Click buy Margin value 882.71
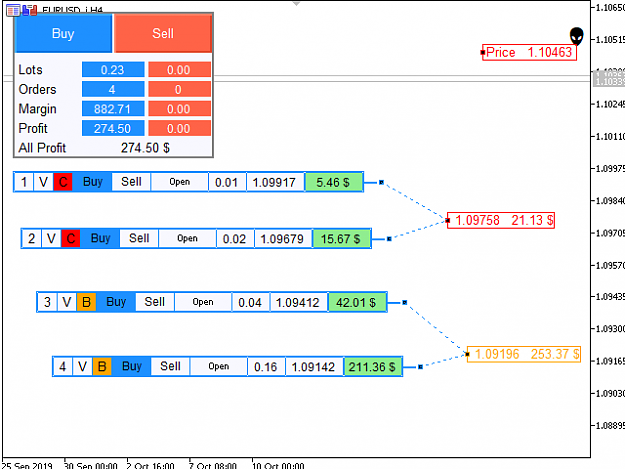 click(113, 109)
